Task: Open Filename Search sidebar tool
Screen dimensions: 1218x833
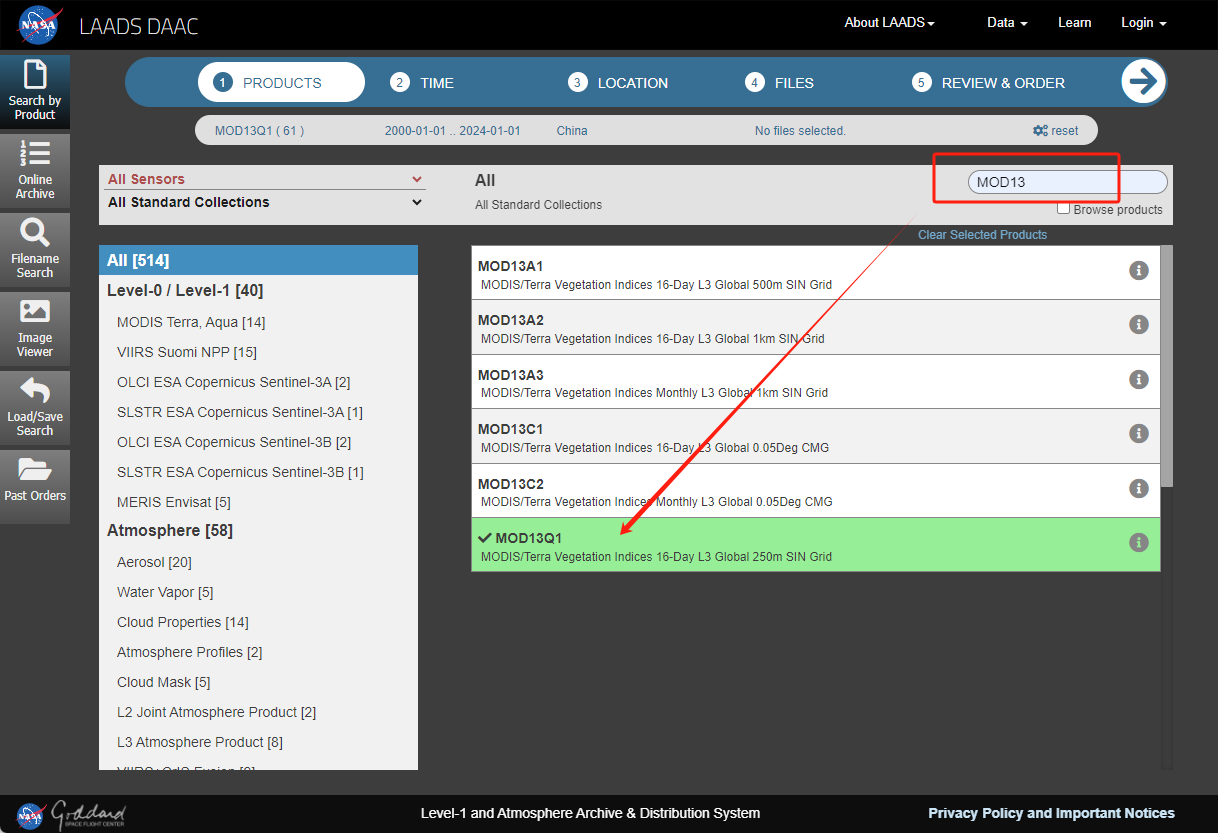Action: [35, 250]
